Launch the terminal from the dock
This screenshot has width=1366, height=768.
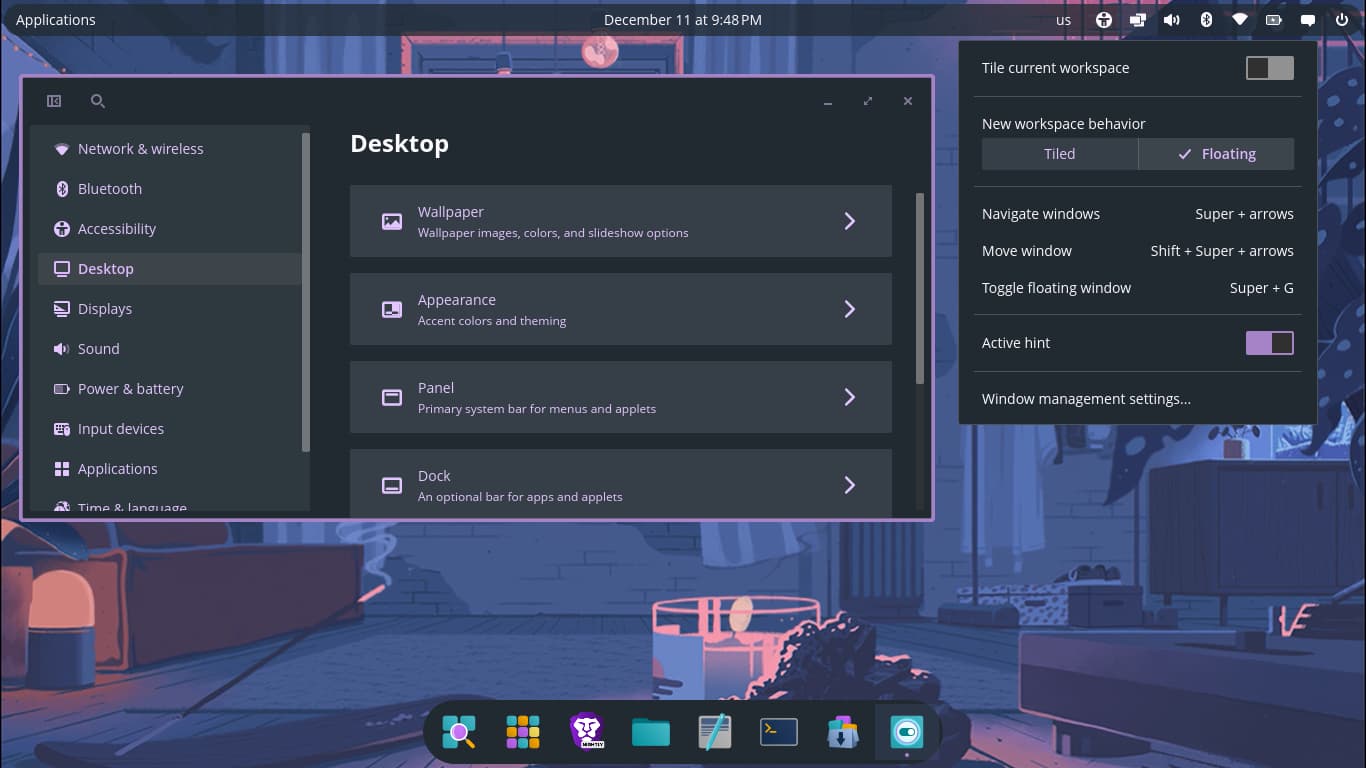[778, 732]
